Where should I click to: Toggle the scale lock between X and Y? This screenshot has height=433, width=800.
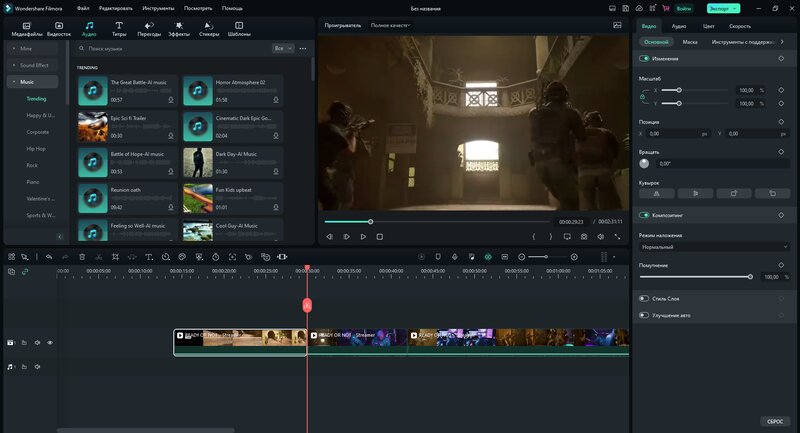click(642, 96)
